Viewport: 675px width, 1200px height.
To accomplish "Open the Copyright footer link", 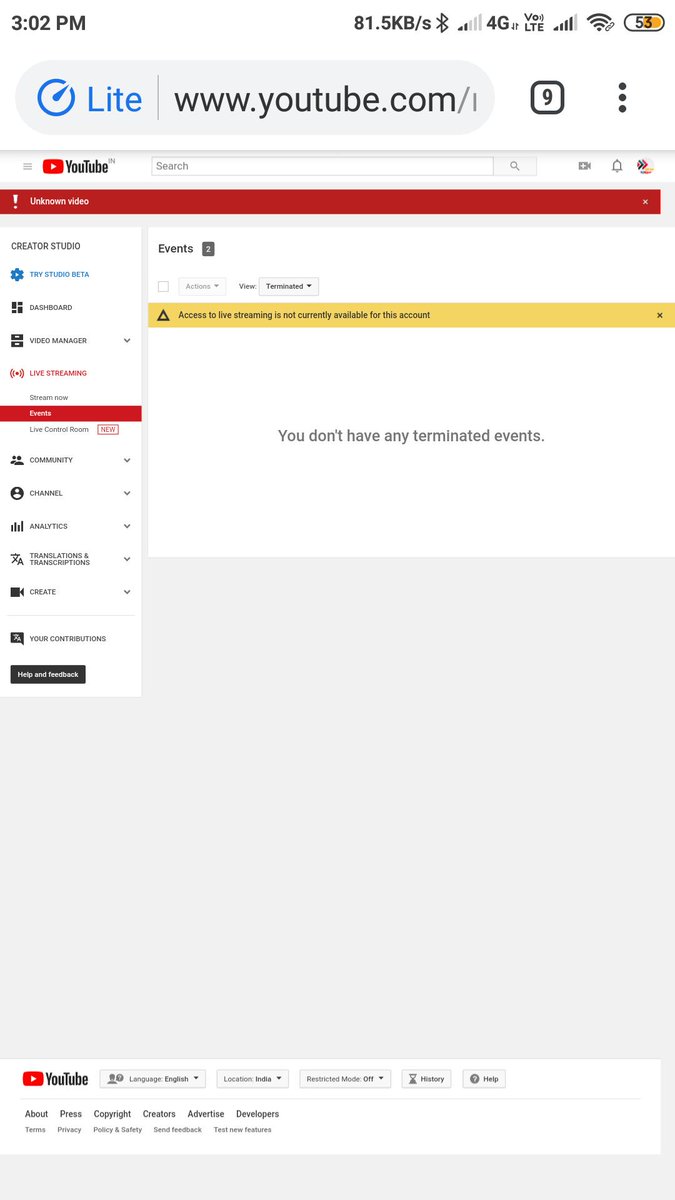I will click(x=112, y=1114).
